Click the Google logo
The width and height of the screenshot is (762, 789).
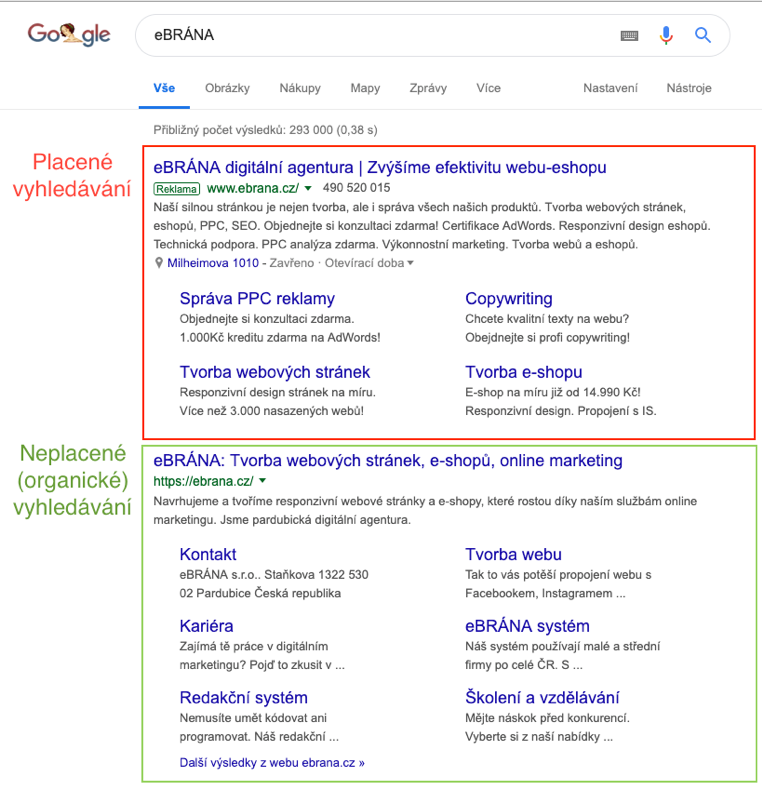[x=68, y=35]
